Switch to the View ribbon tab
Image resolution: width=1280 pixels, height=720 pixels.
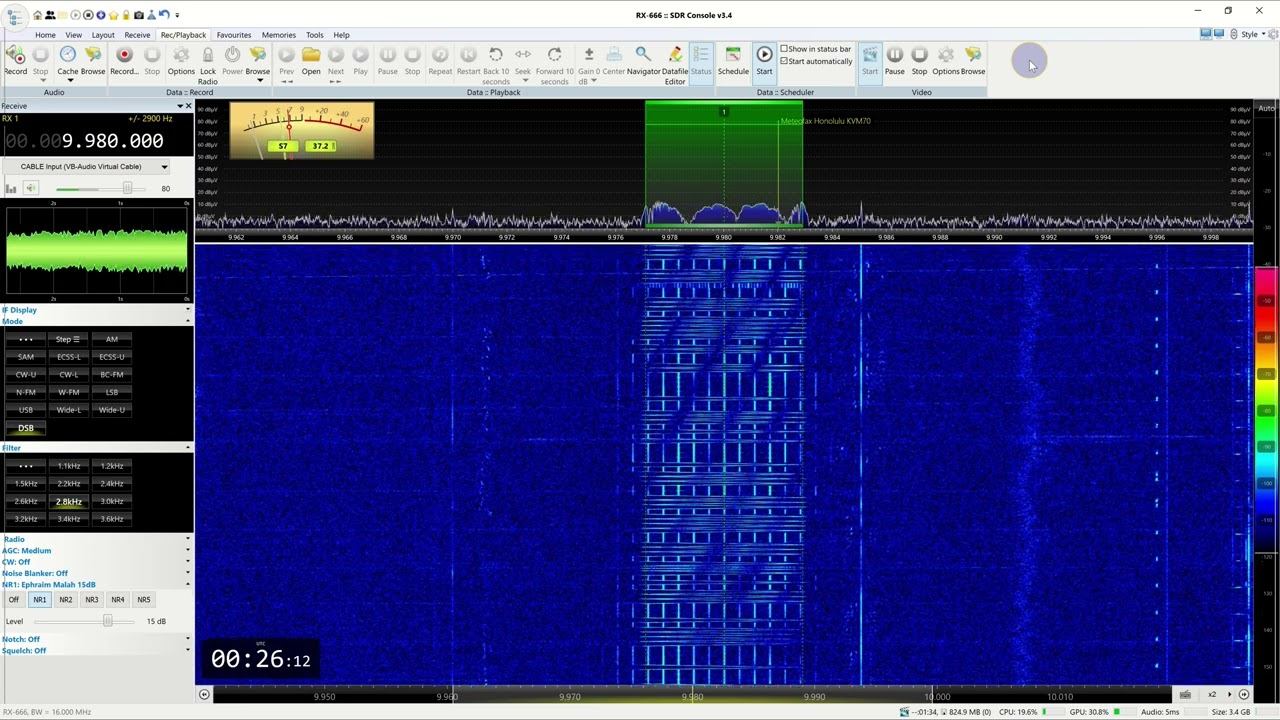(74, 35)
